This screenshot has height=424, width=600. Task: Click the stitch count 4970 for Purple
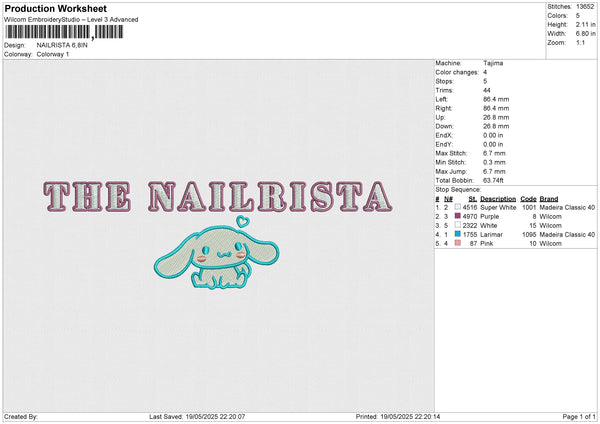click(470, 217)
